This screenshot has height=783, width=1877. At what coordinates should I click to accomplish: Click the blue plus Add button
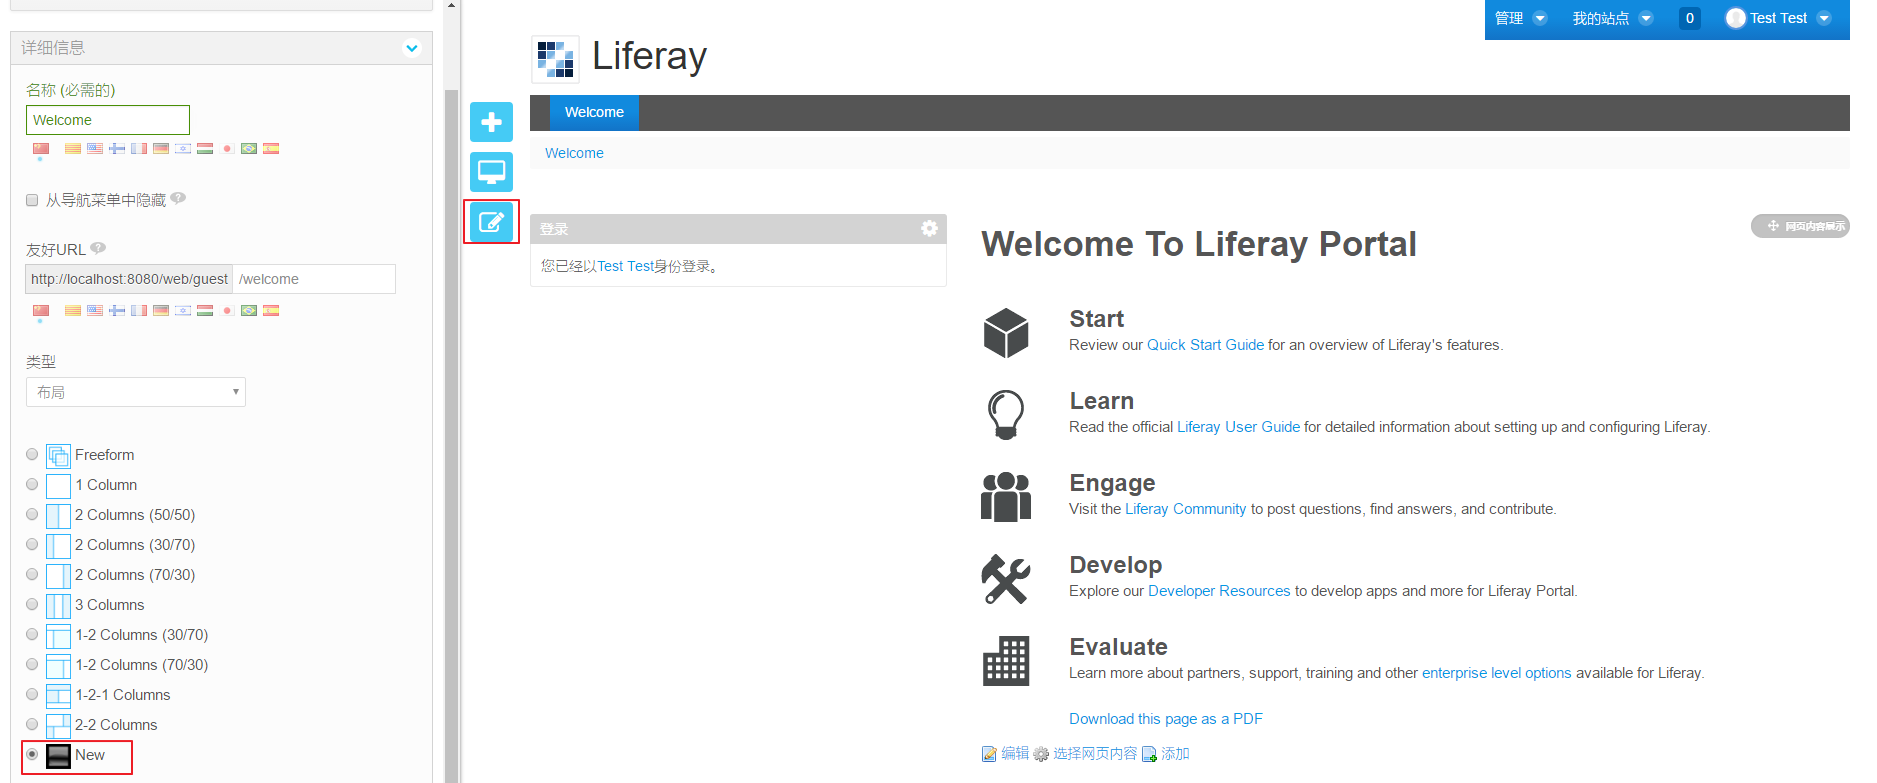pyautogui.click(x=491, y=122)
